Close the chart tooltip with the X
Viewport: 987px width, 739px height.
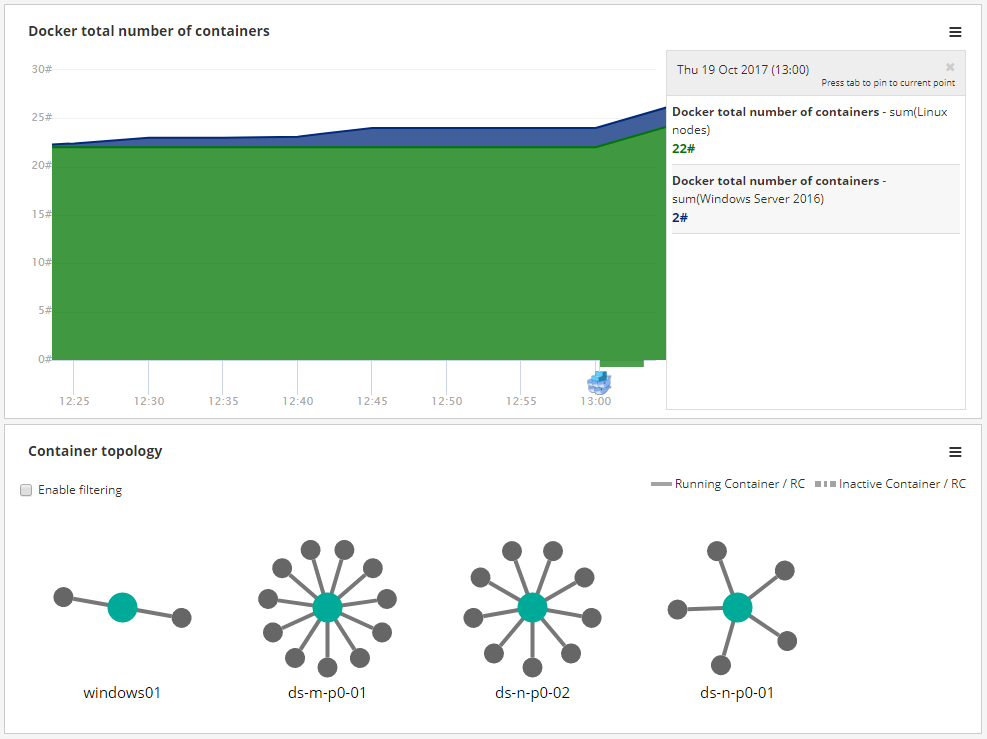pyautogui.click(x=950, y=67)
